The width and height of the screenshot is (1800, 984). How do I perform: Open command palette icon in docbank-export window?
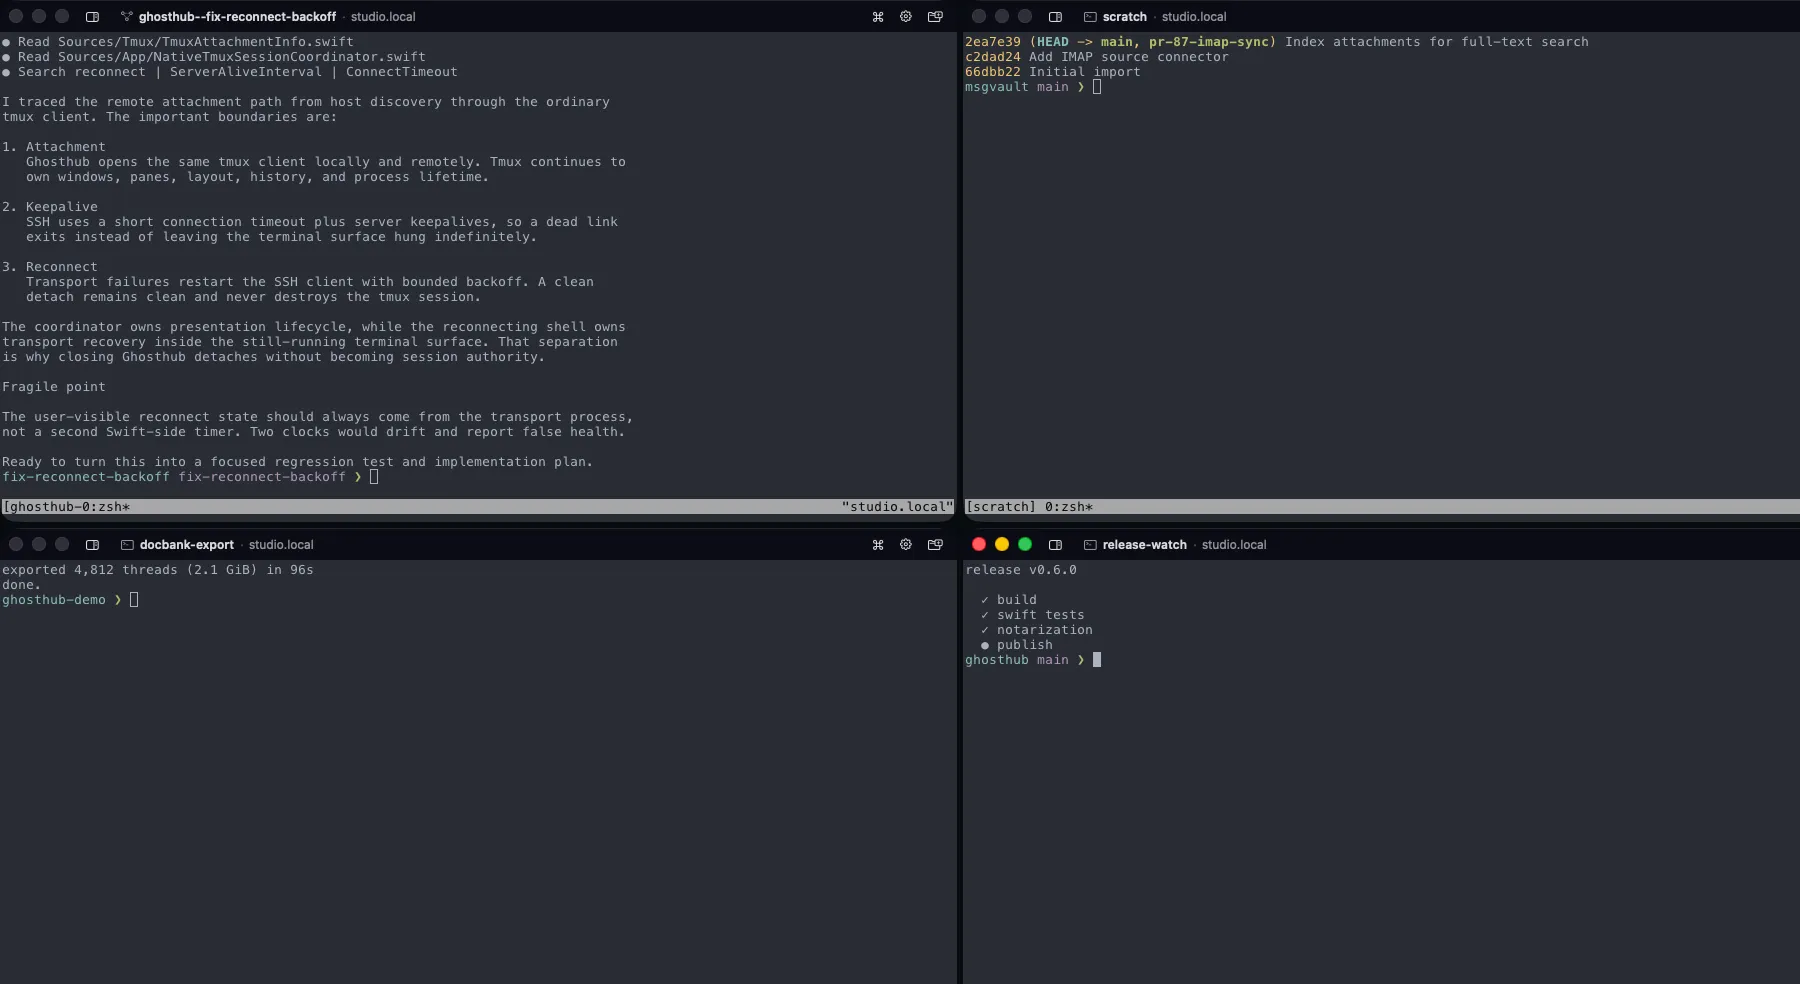(878, 545)
